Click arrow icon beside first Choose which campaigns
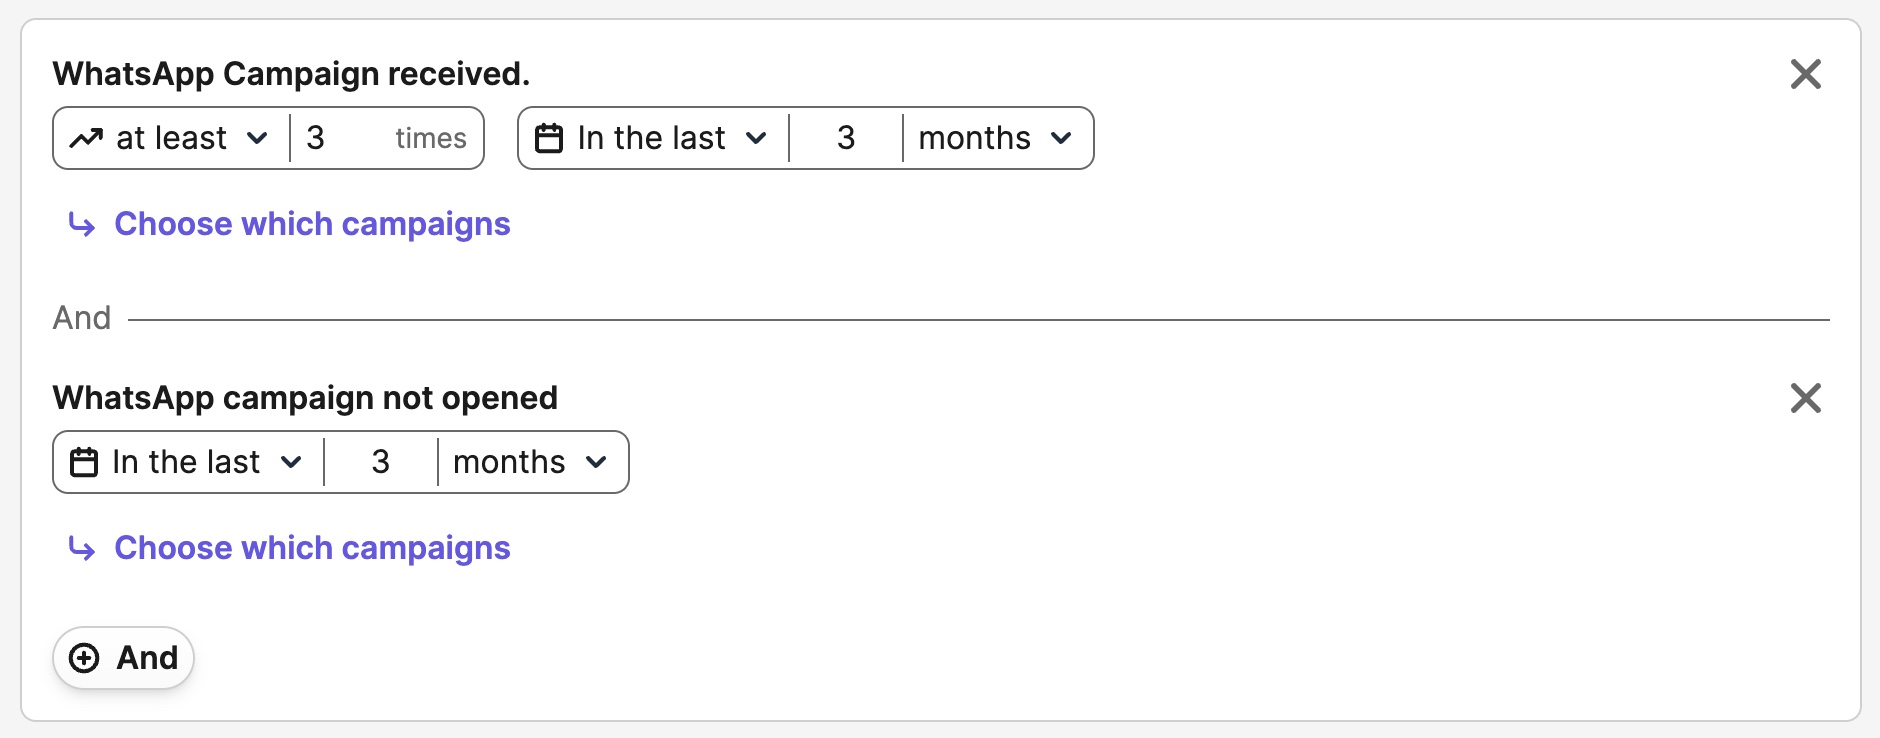The image size is (1880, 738). (82, 224)
